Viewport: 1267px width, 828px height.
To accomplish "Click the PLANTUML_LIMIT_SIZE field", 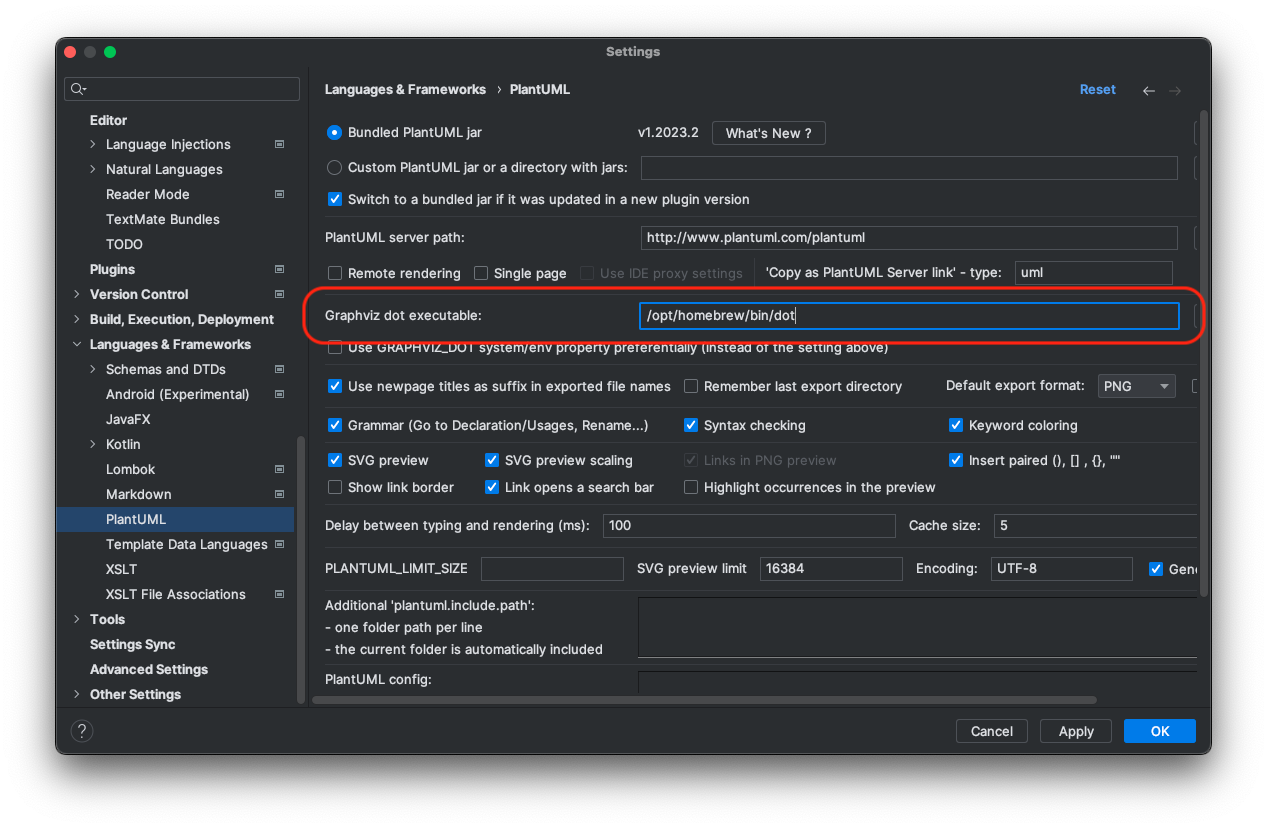I will tap(552, 569).
